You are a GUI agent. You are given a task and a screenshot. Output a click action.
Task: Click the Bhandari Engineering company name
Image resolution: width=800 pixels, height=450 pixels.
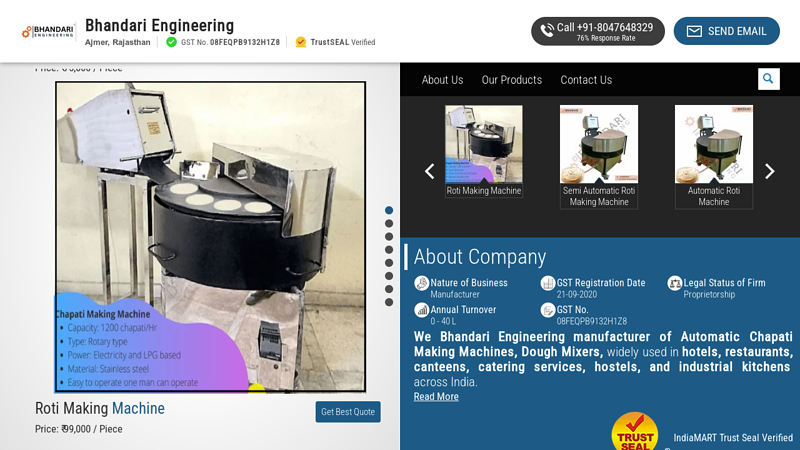tap(159, 26)
